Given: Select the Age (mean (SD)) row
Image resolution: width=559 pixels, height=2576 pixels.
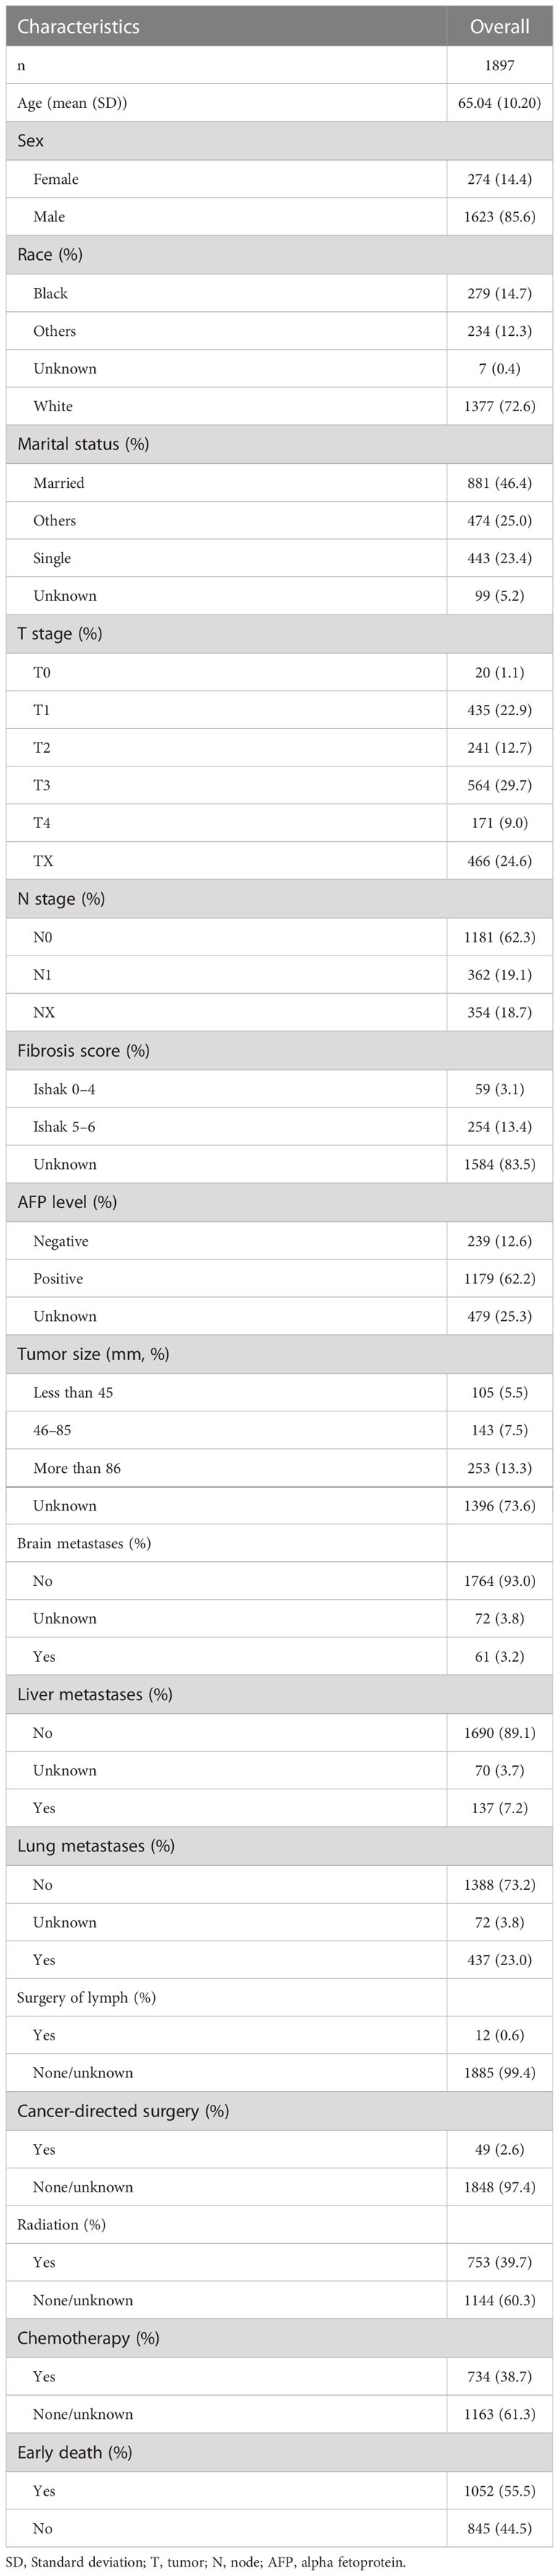Looking at the screenshot, I should pyautogui.click(x=279, y=102).
